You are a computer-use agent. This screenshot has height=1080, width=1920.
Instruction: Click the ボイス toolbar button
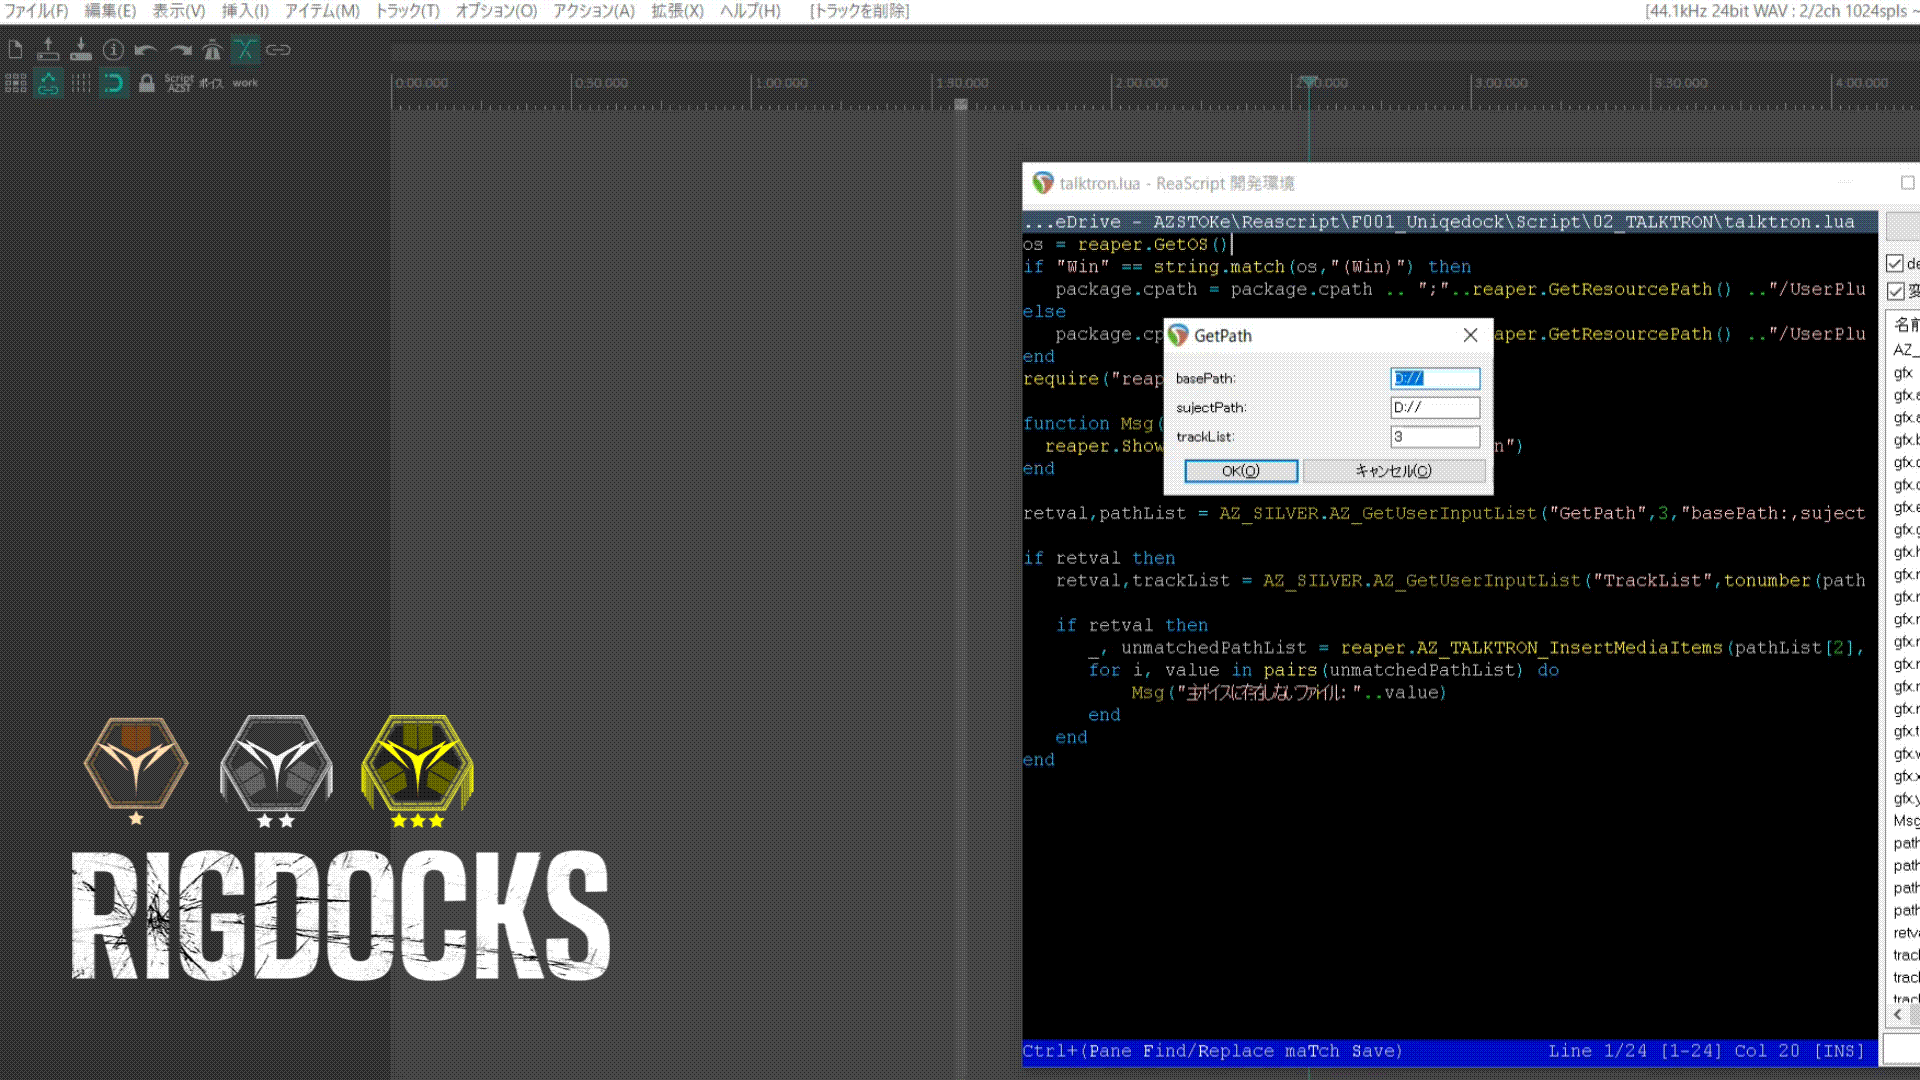(x=211, y=83)
